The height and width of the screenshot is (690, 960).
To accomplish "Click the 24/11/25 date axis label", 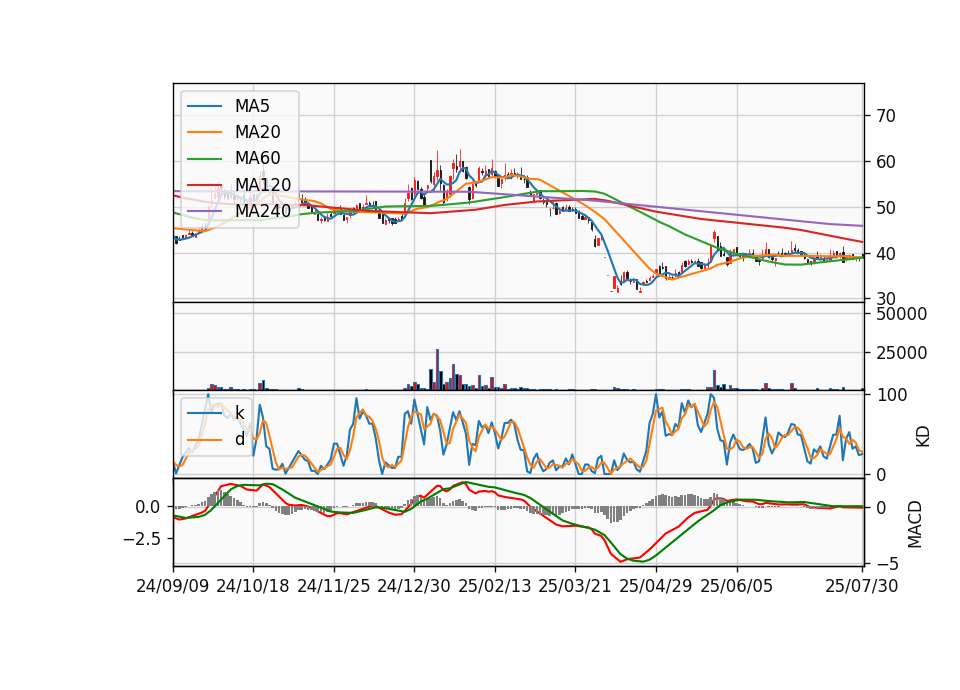I will [x=334, y=586].
